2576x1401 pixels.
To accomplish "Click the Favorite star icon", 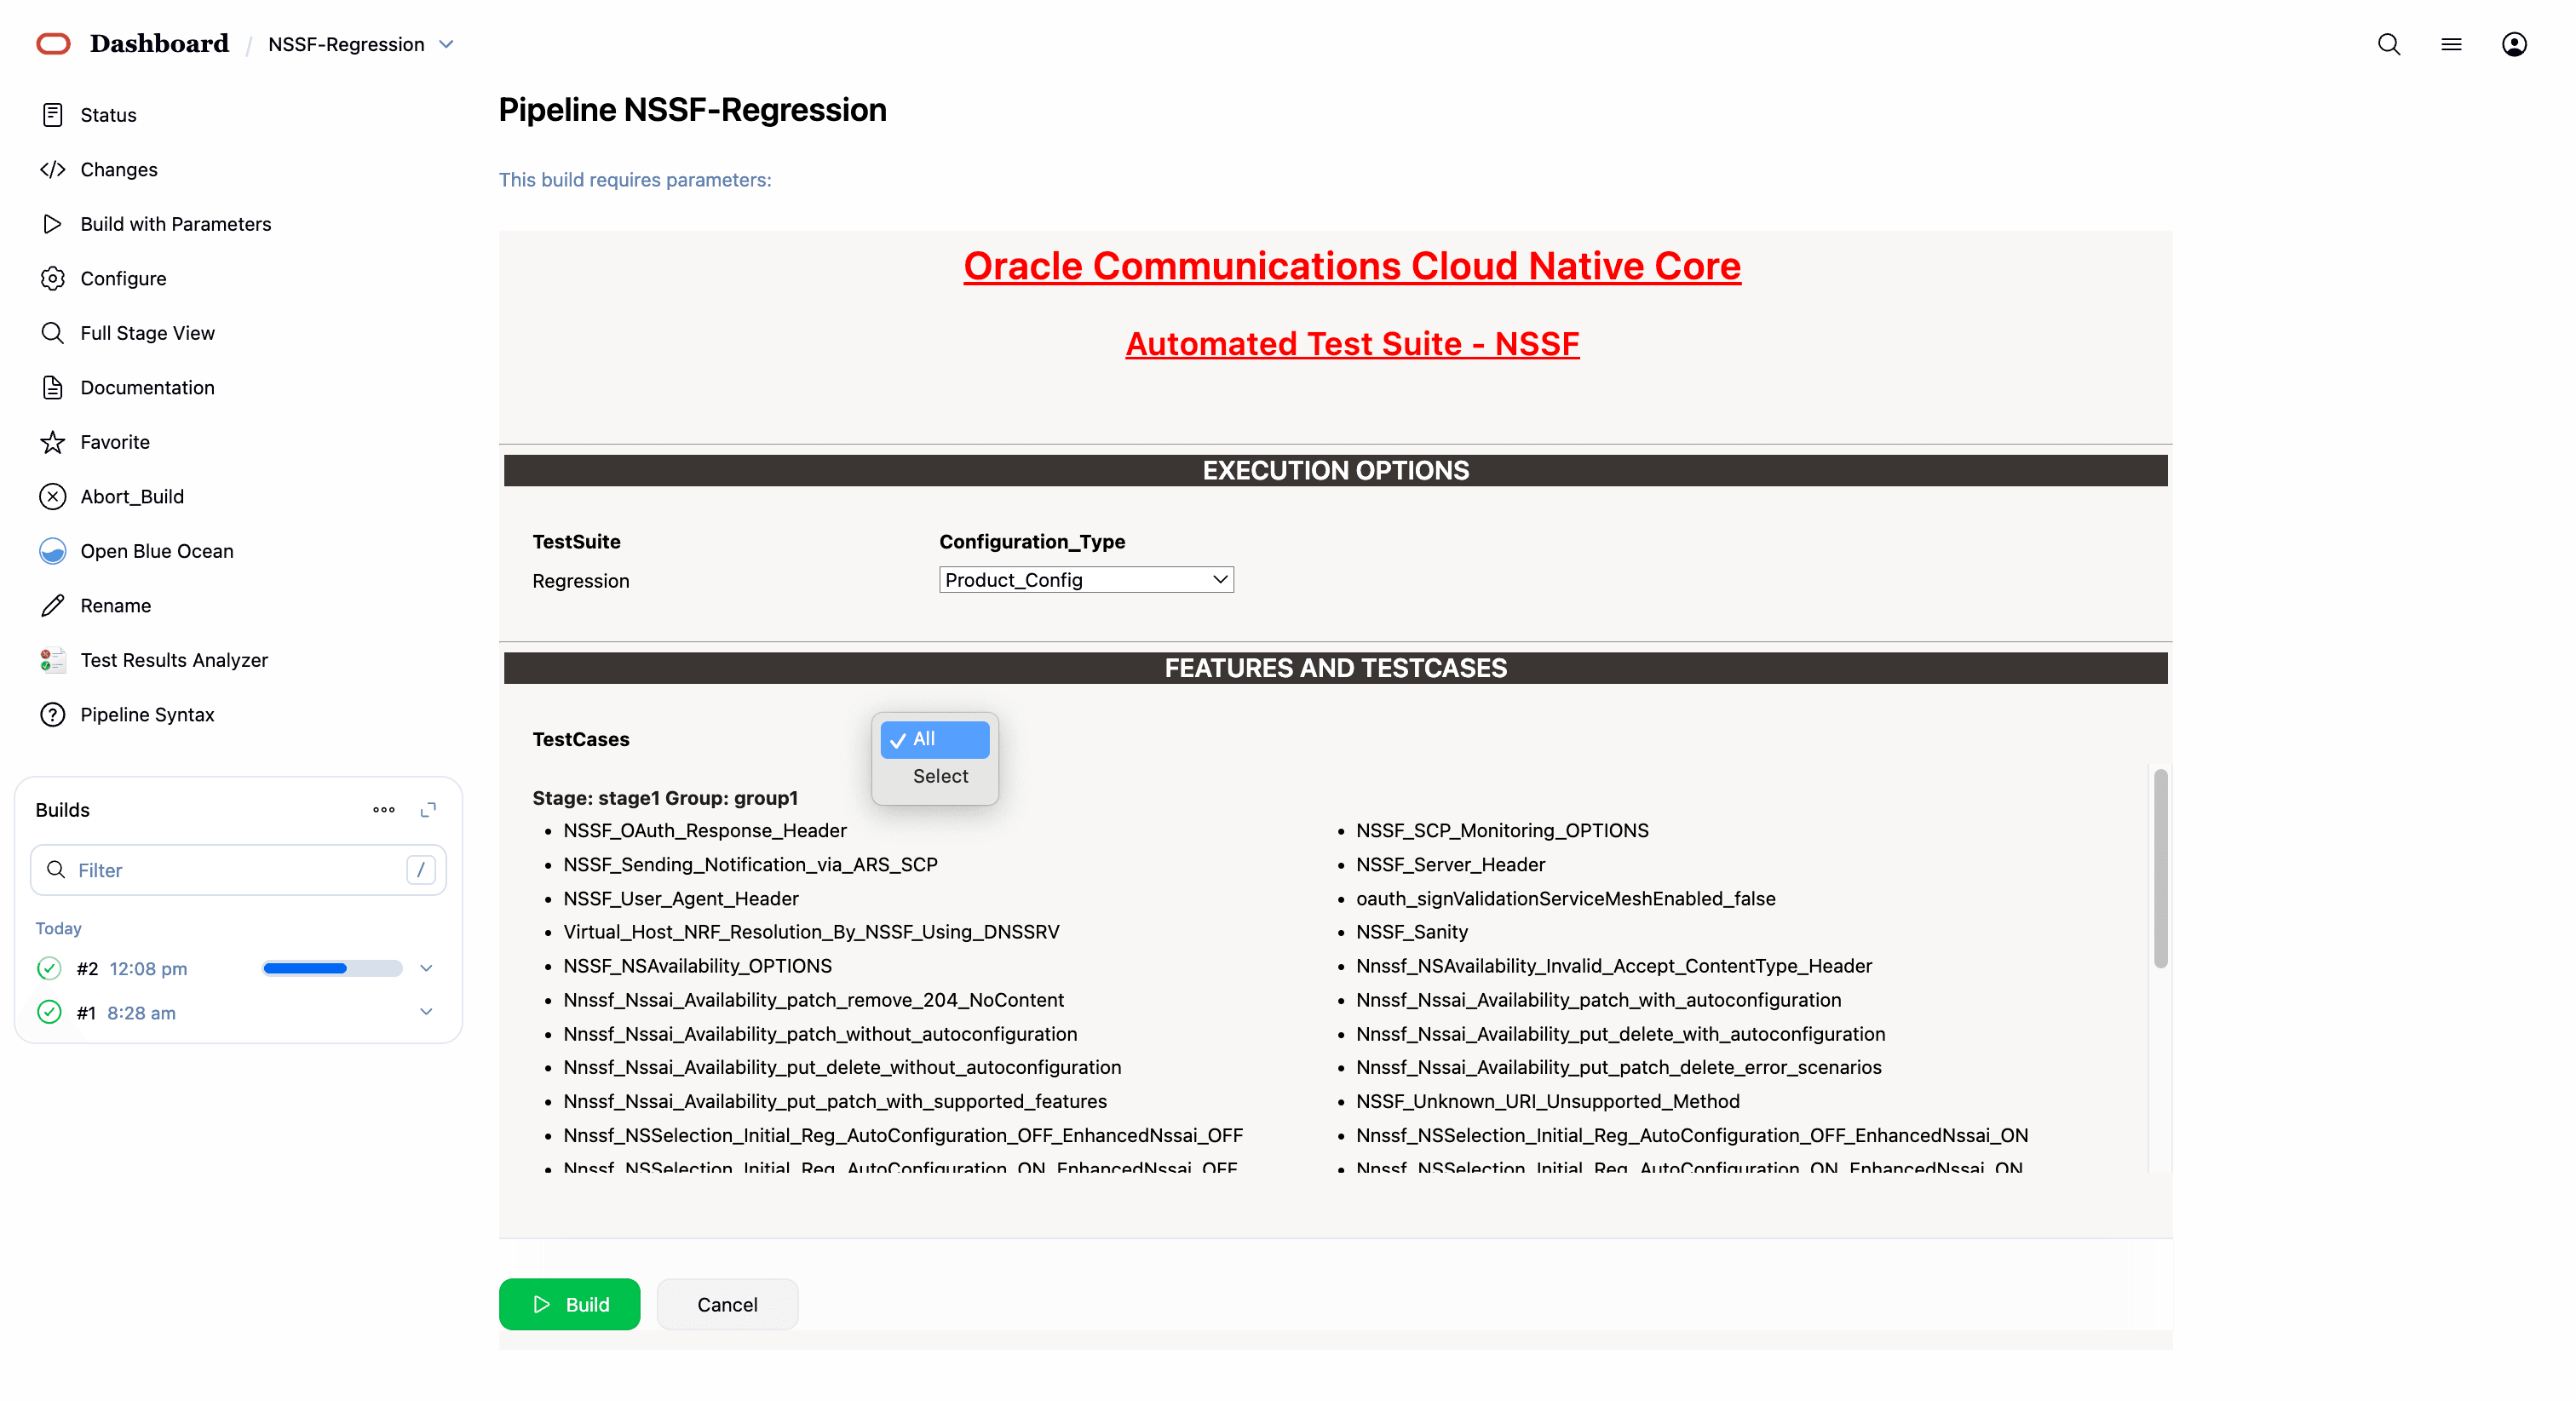I will (x=52, y=442).
